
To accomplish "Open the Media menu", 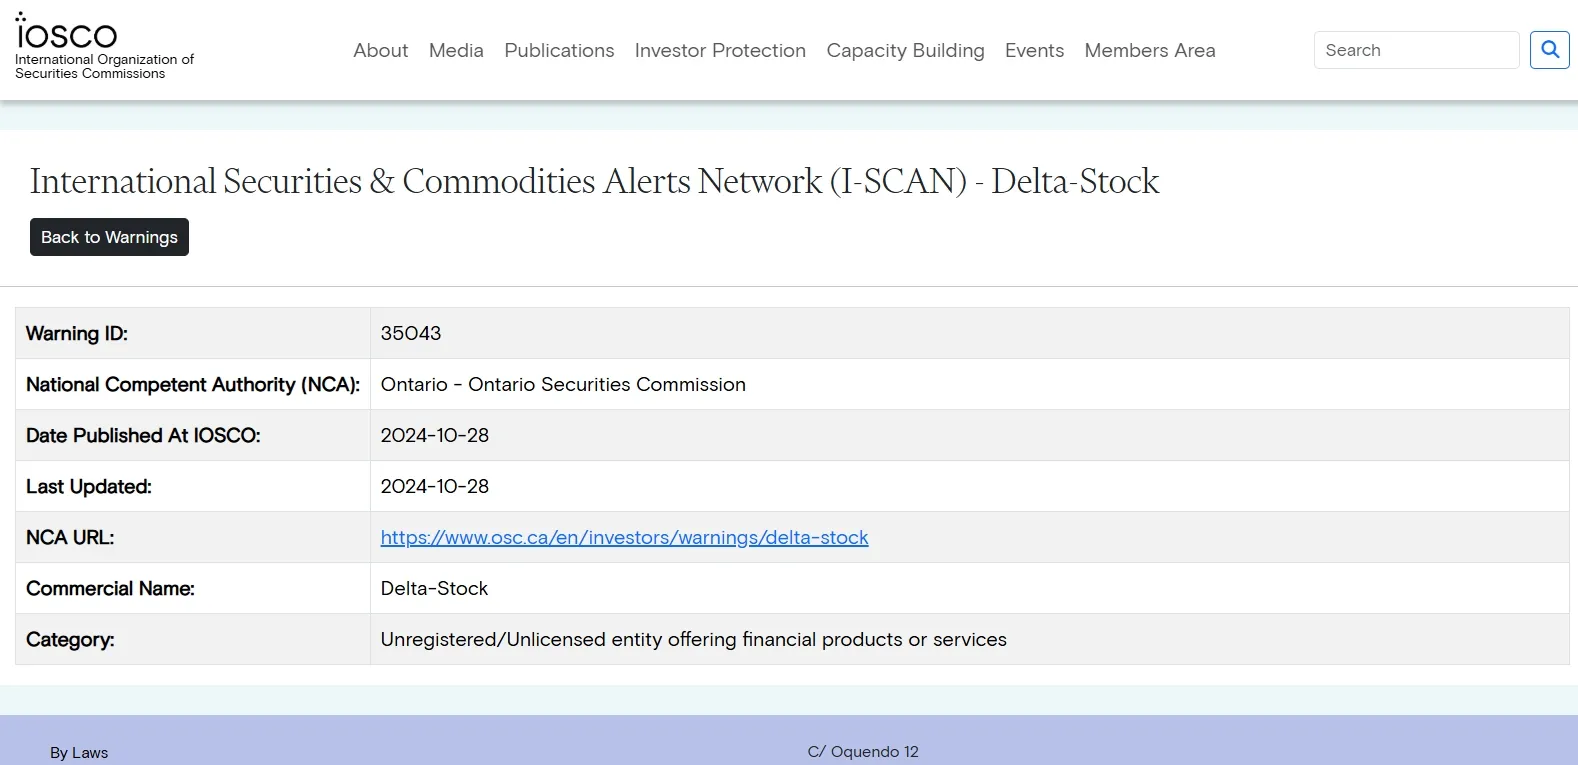I will [x=456, y=50].
